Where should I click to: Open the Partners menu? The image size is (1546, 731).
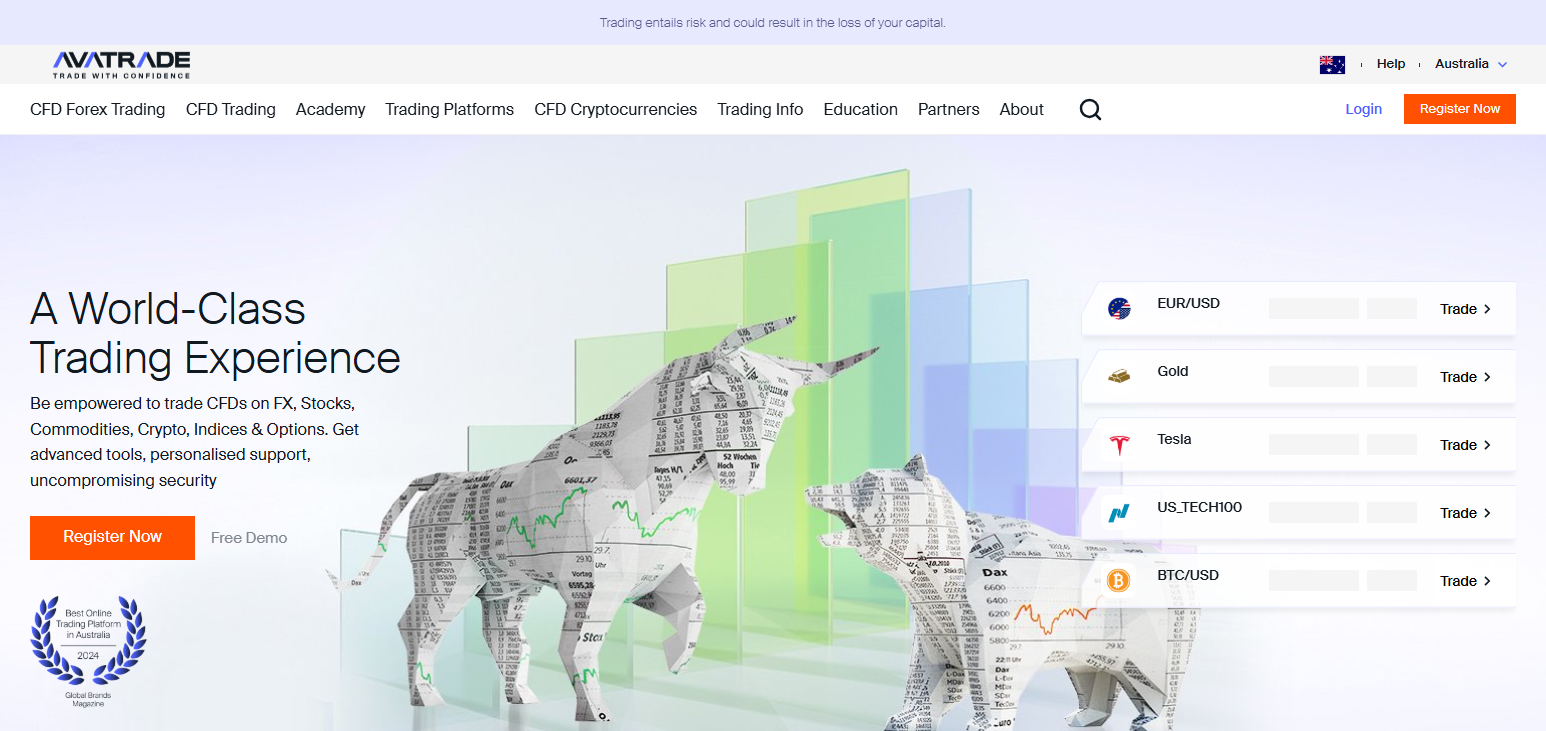pos(949,110)
